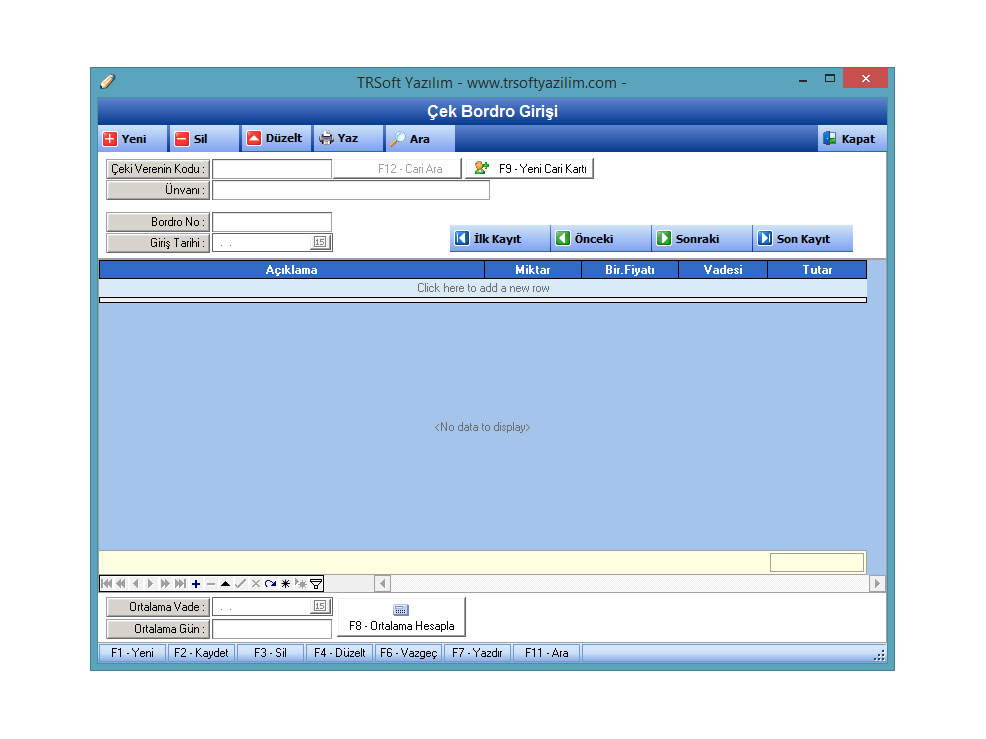986x739 pixels.
Task: Sort by the Tutar column header
Action: (x=817, y=270)
